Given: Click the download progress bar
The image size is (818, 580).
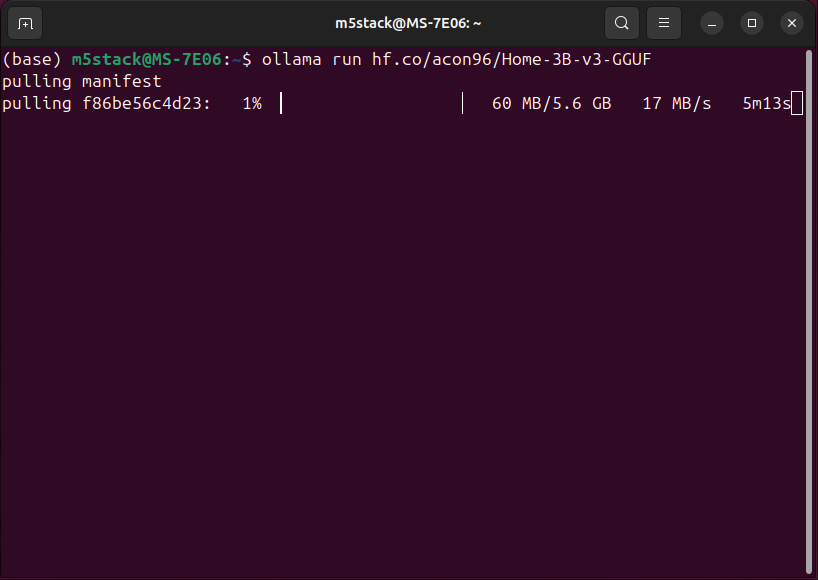Looking at the screenshot, I should [371, 103].
